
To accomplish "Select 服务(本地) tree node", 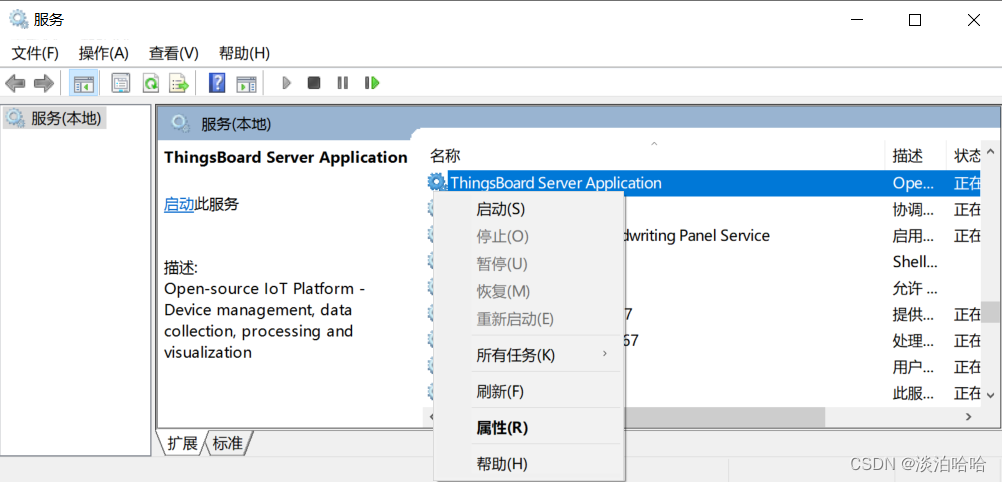I will (x=54, y=118).
